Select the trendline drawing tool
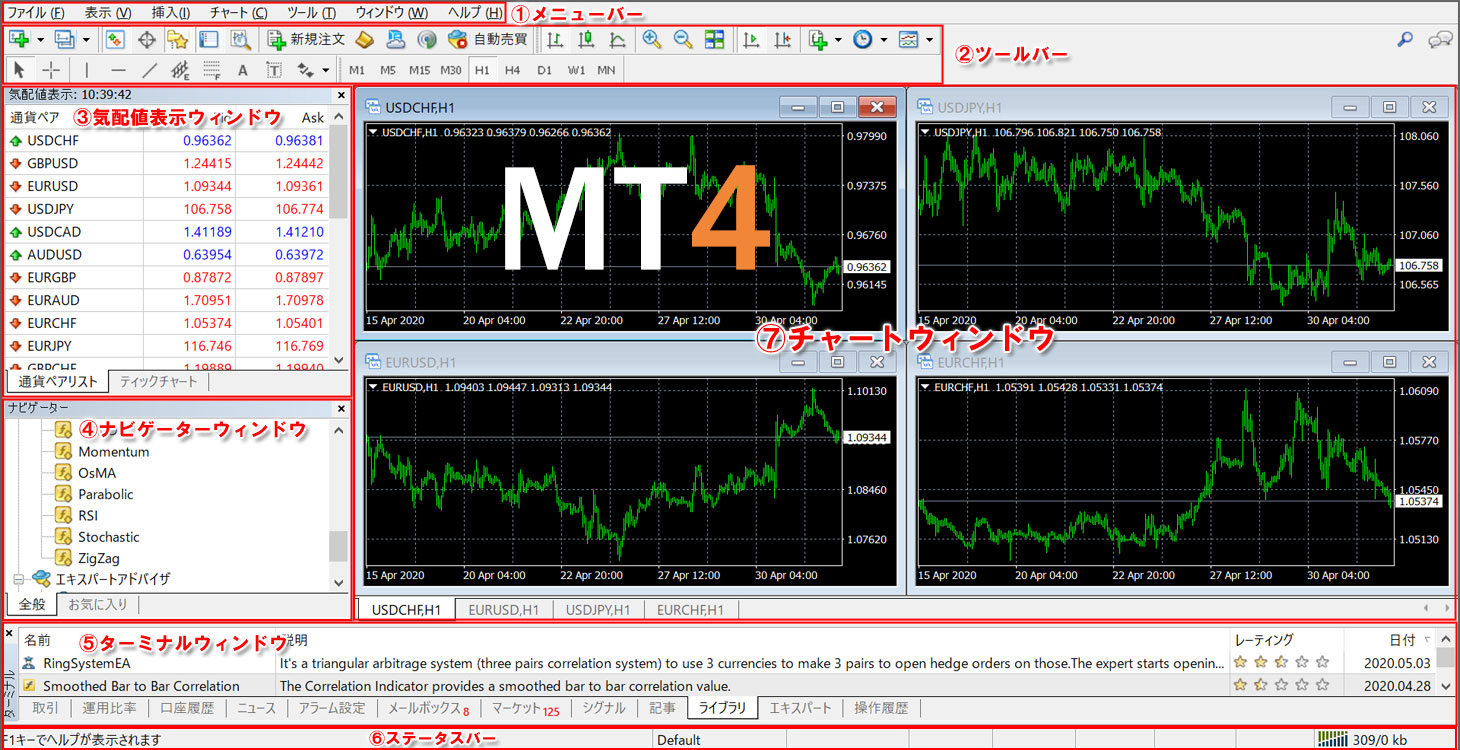Screen dimensions: 1460x750 coord(149,70)
